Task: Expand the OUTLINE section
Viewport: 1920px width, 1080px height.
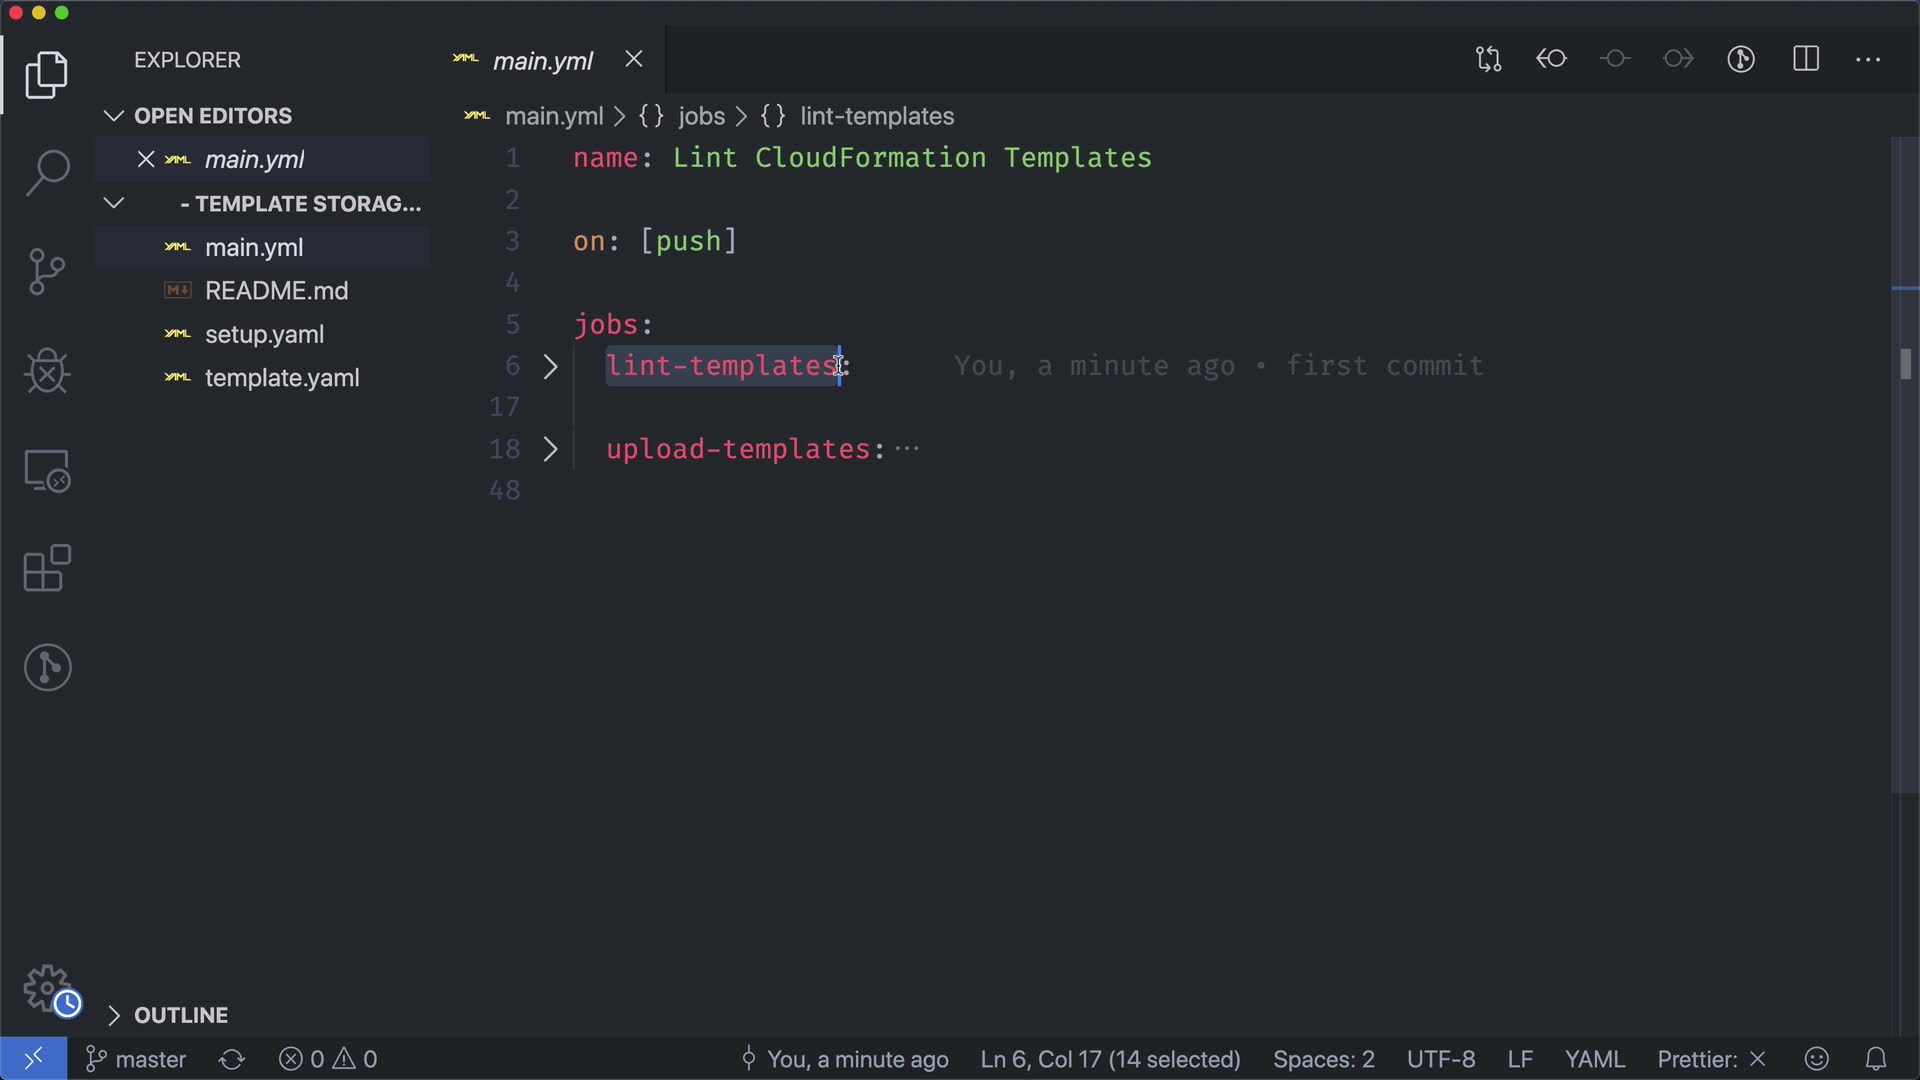Action: tap(180, 1015)
